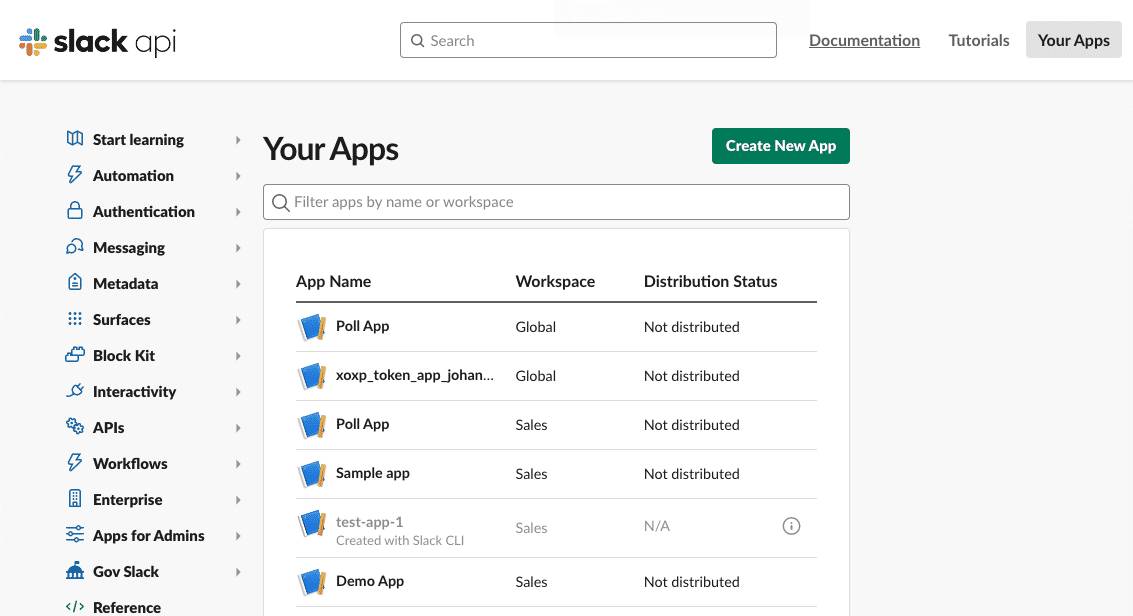Click Not distributed on Demo App row

692,582
